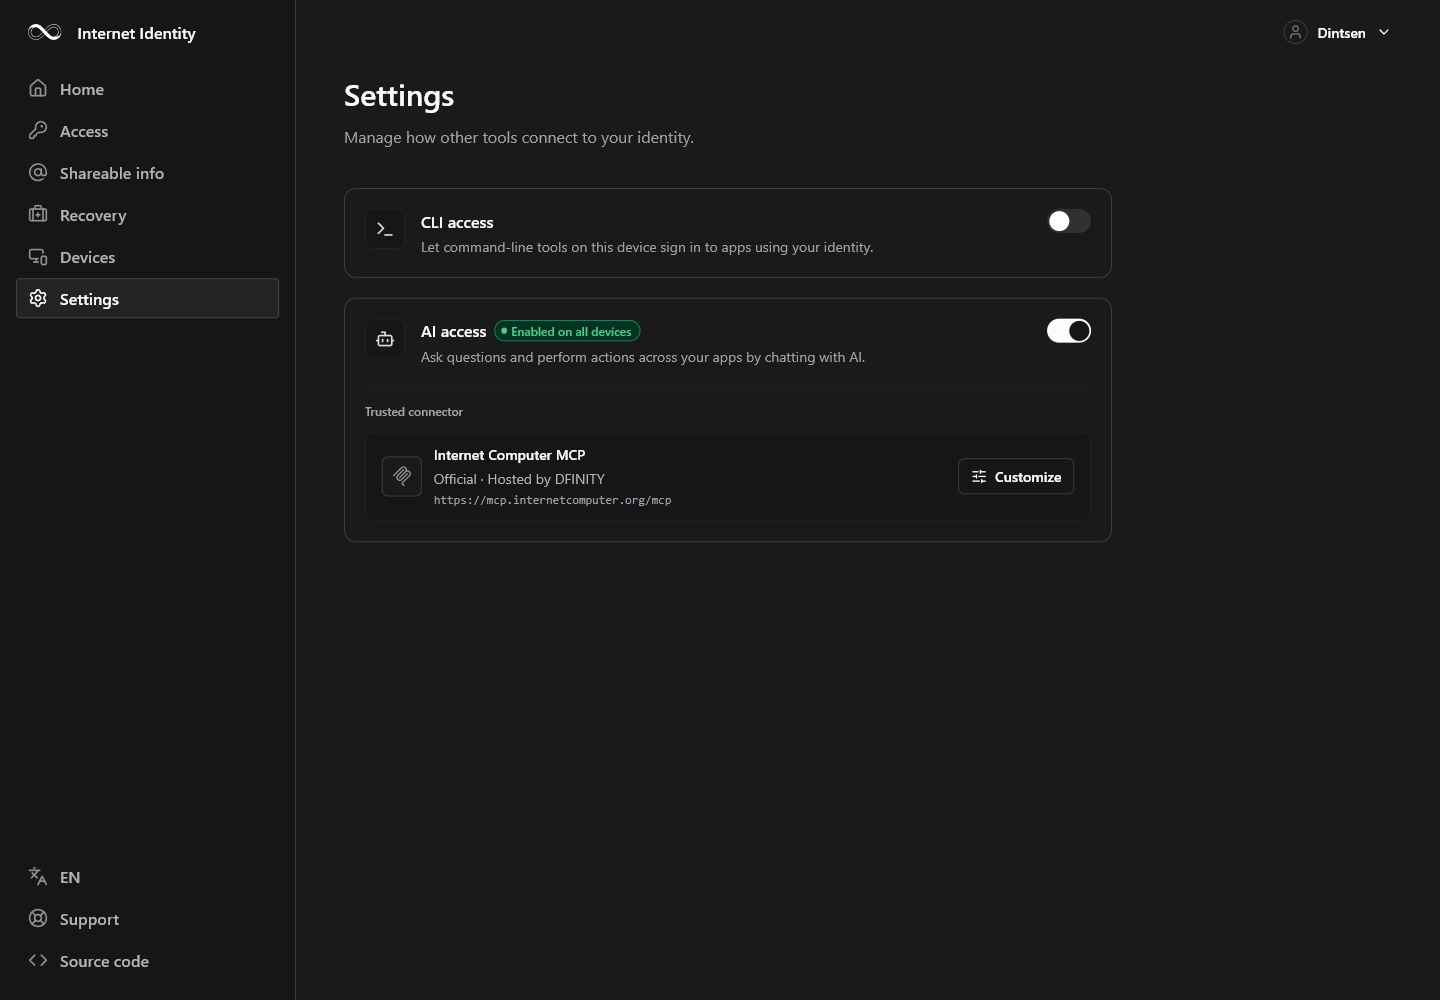Click the Internet Computer MCP title
The width and height of the screenshot is (1440, 1000).
coord(509,455)
